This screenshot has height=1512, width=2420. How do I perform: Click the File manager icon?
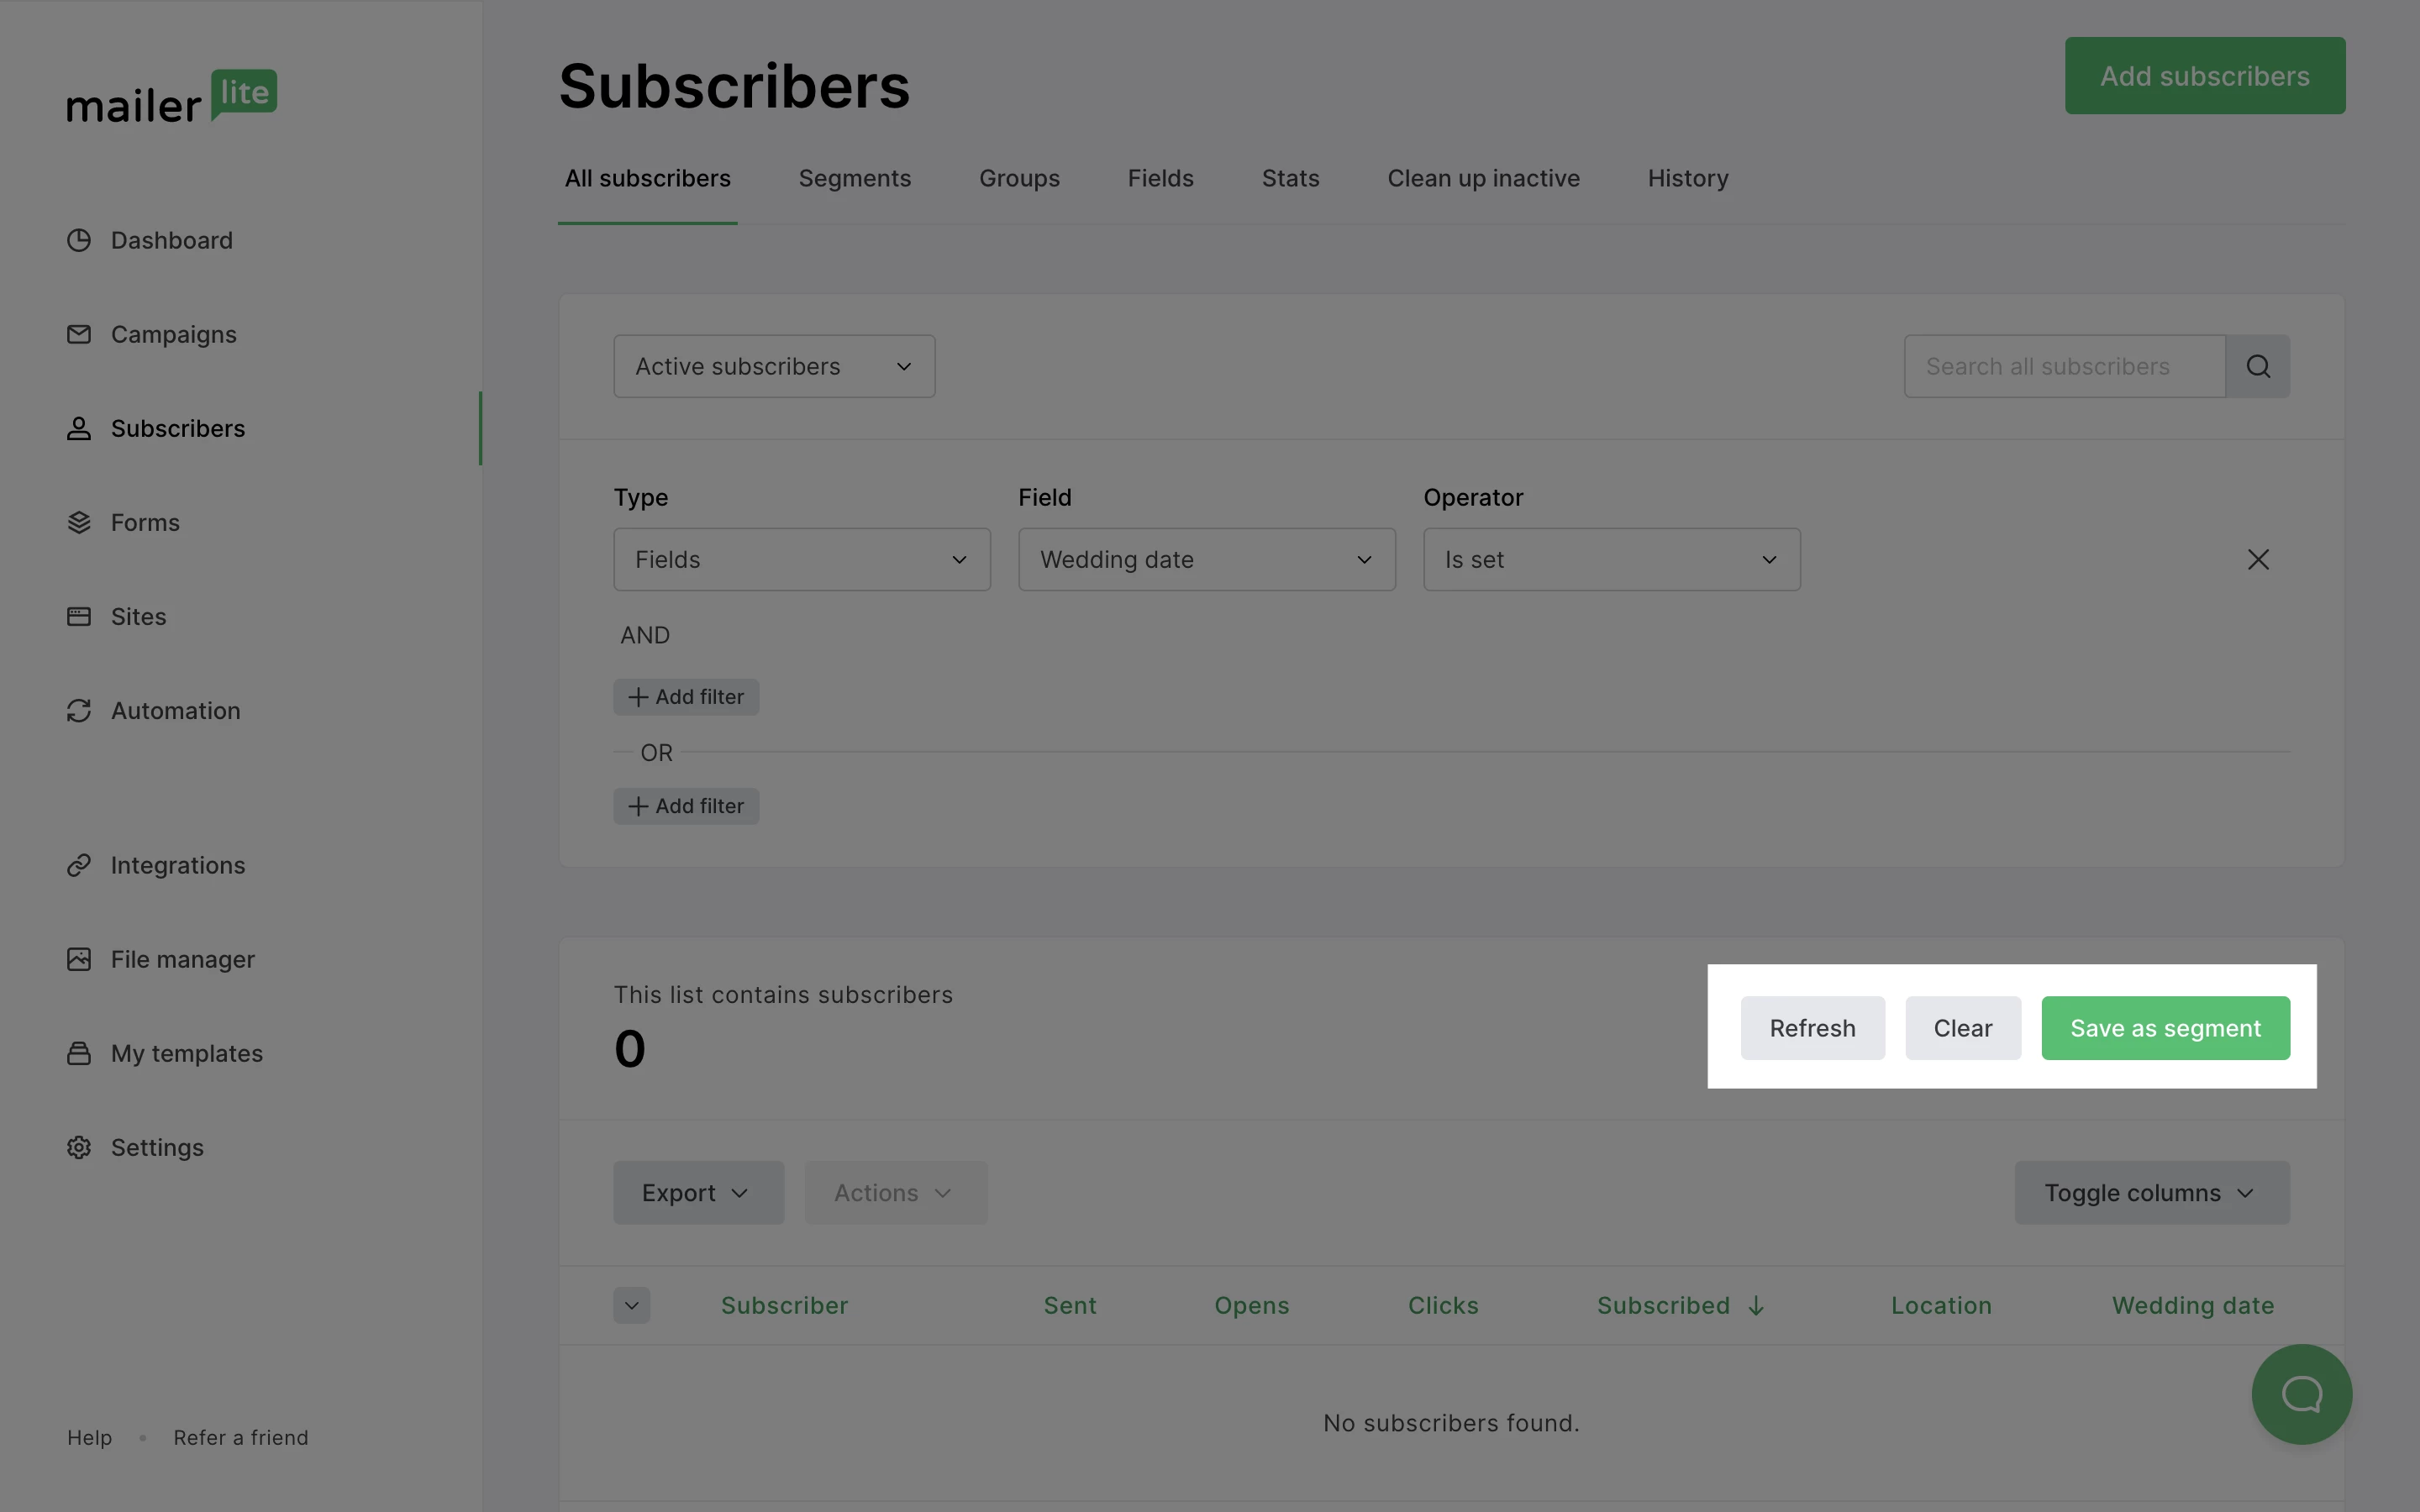(x=79, y=959)
